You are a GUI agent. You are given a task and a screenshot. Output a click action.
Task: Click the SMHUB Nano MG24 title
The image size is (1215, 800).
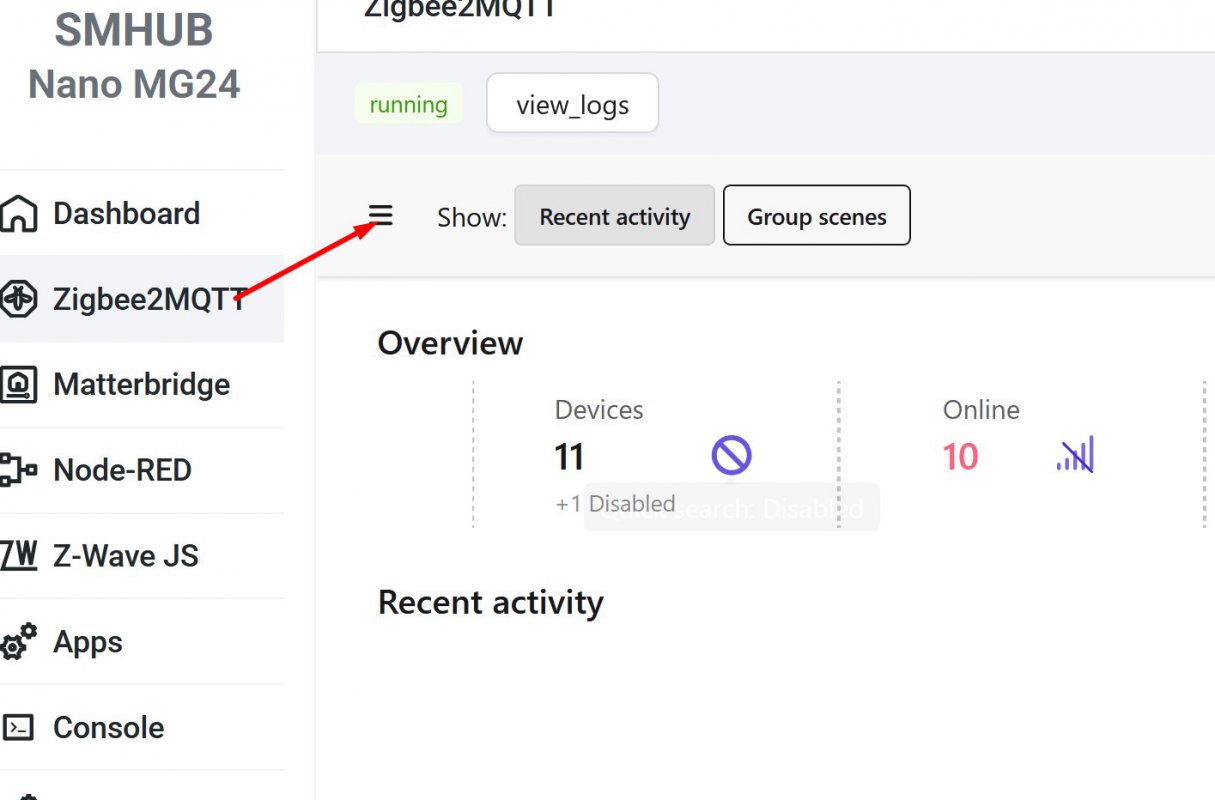(x=134, y=57)
